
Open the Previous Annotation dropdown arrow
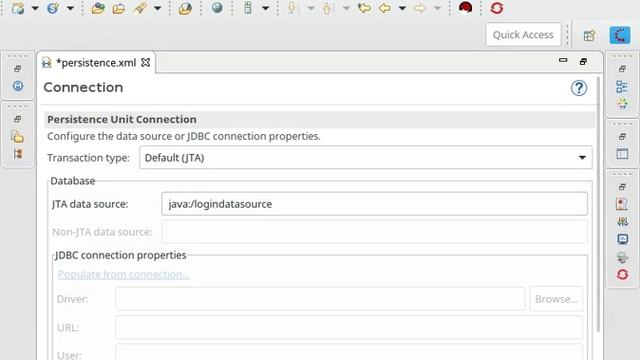pos(346,8)
